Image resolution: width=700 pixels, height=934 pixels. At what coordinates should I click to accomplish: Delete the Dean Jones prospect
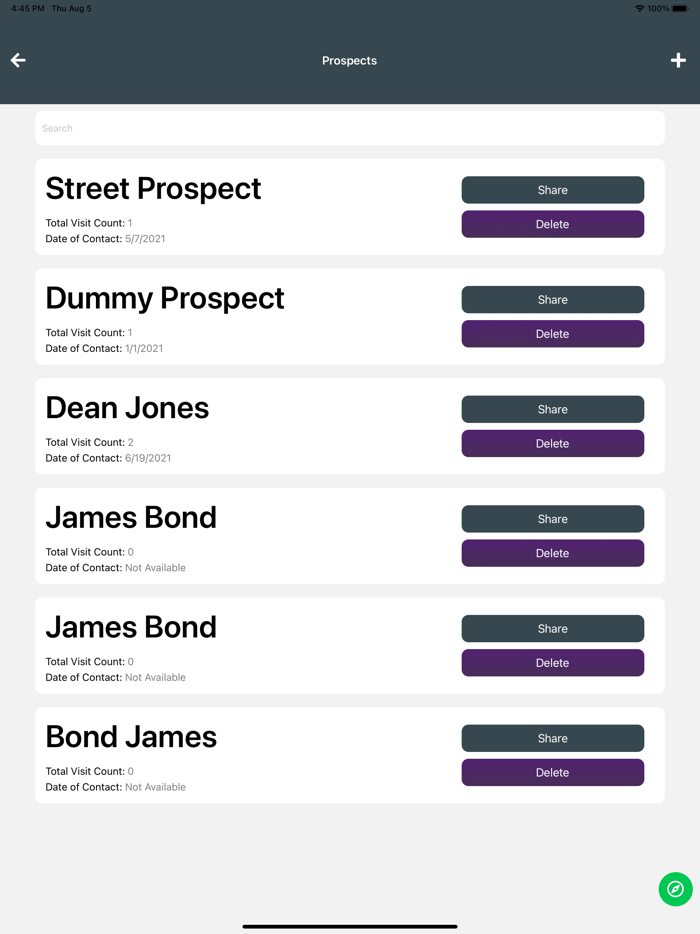[552, 444]
